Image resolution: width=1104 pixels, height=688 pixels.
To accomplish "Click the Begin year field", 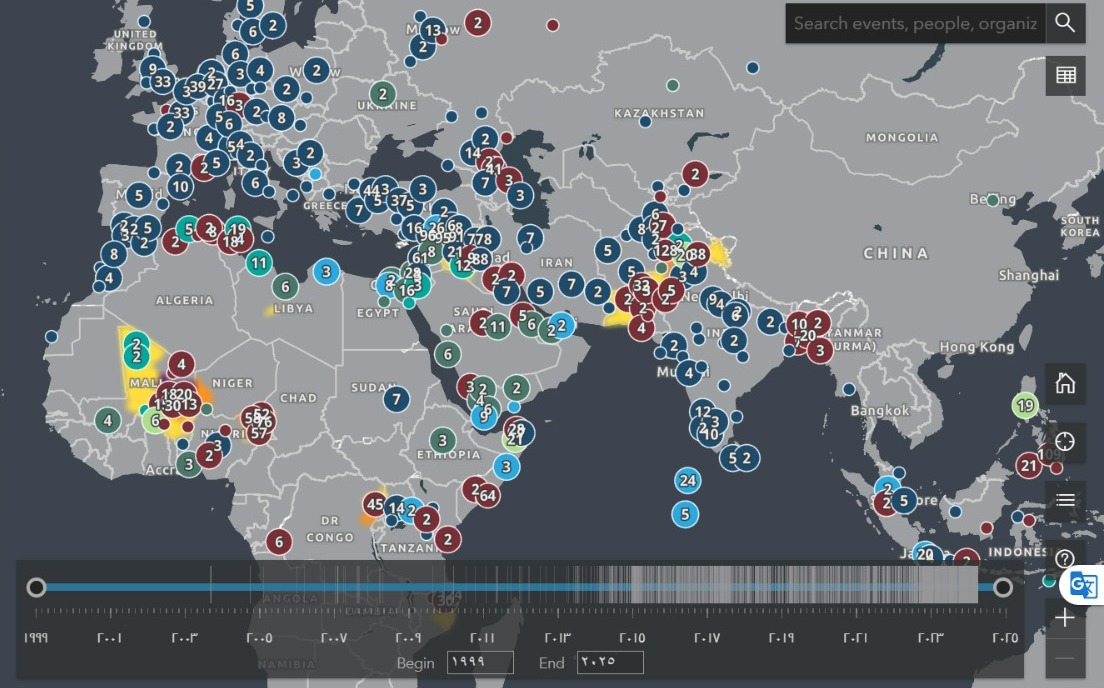I will pyautogui.click(x=480, y=662).
